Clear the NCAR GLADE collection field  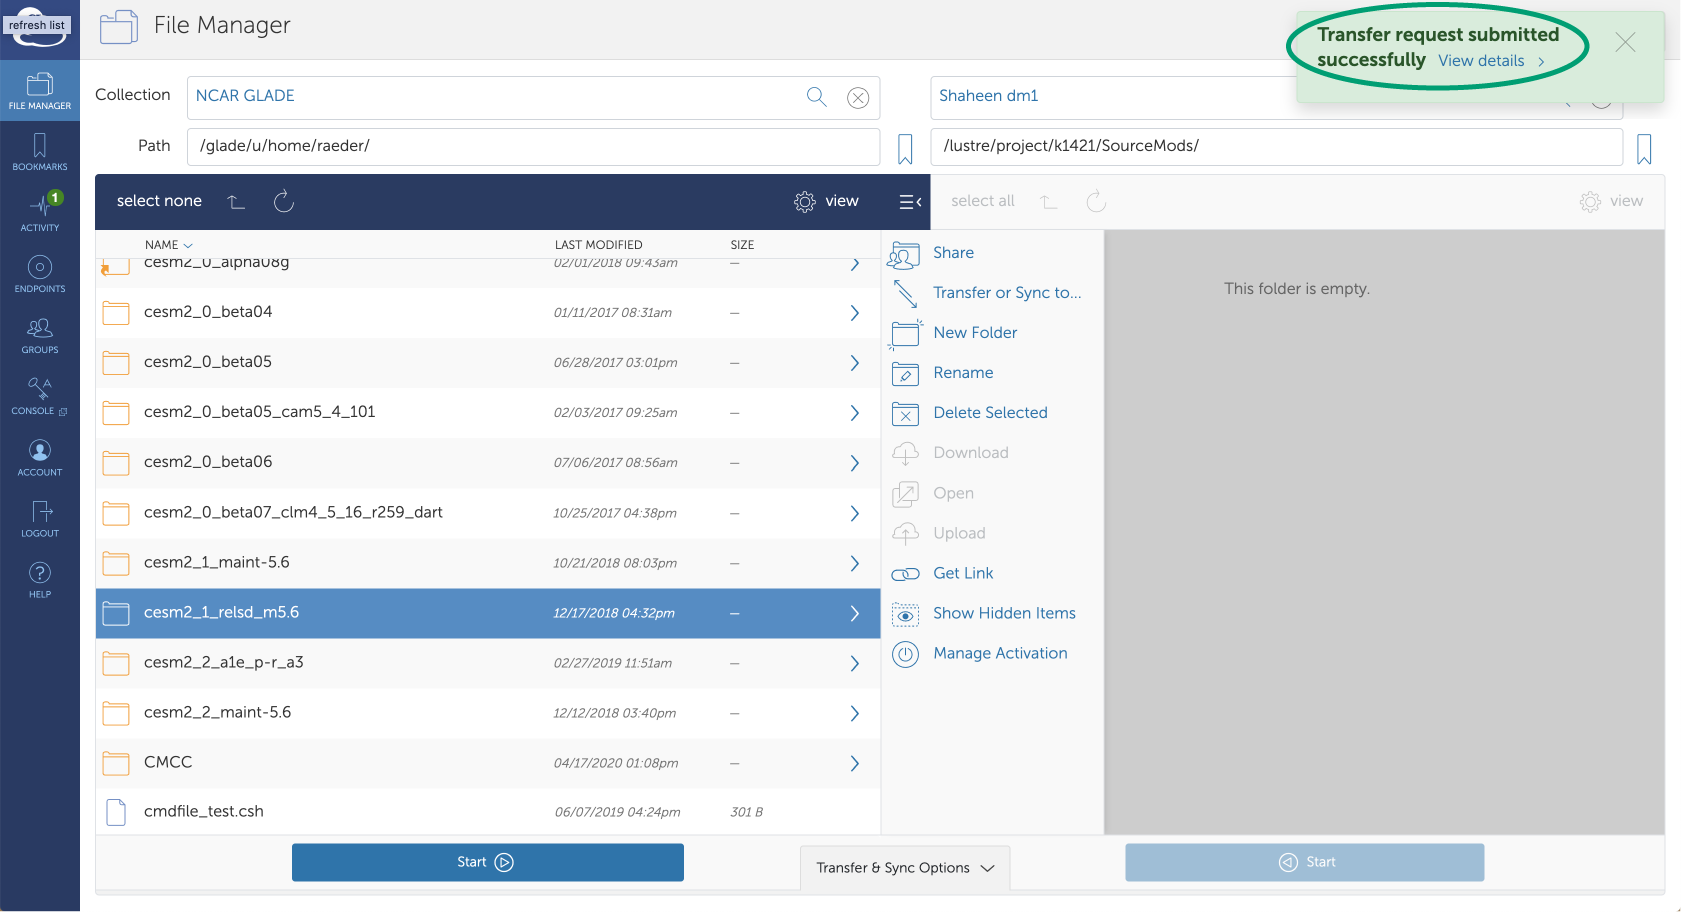coord(857,98)
